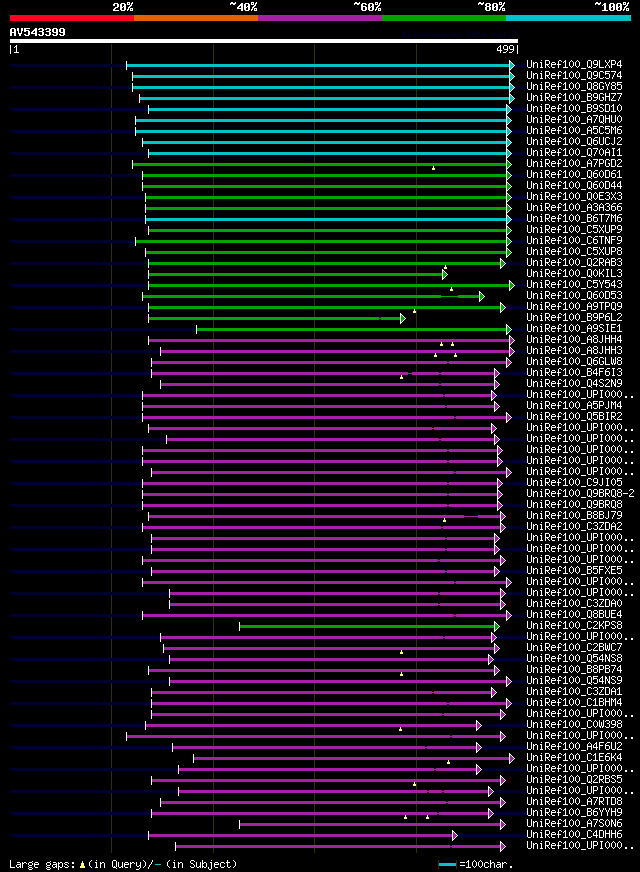Screen dimensions: 640x872
Task: Choose the UniRef100_C3ZDA0 hit
Action: 574,603
